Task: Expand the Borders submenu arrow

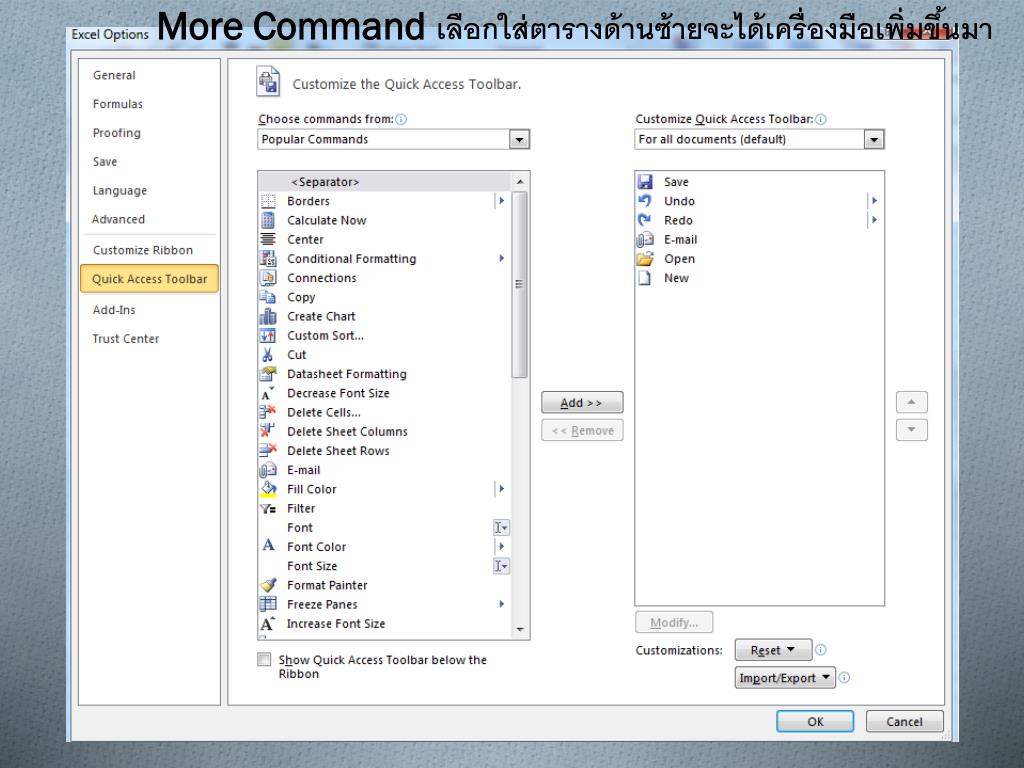Action: click(x=501, y=201)
